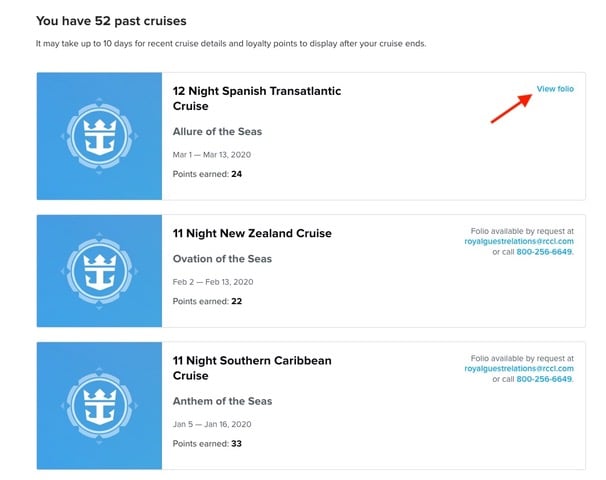Select 11 Night New Zealand Cruise title
The width and height of the screenshot is (606, 480).
coord(252,233)
